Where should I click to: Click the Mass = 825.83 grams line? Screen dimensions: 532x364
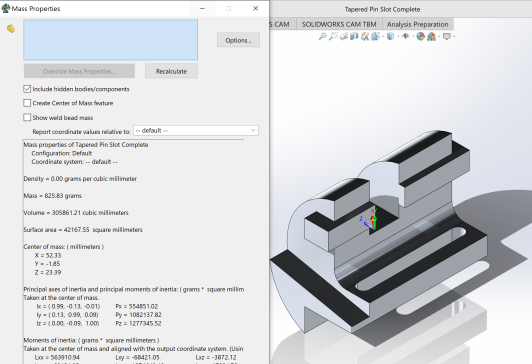(53, 196)
